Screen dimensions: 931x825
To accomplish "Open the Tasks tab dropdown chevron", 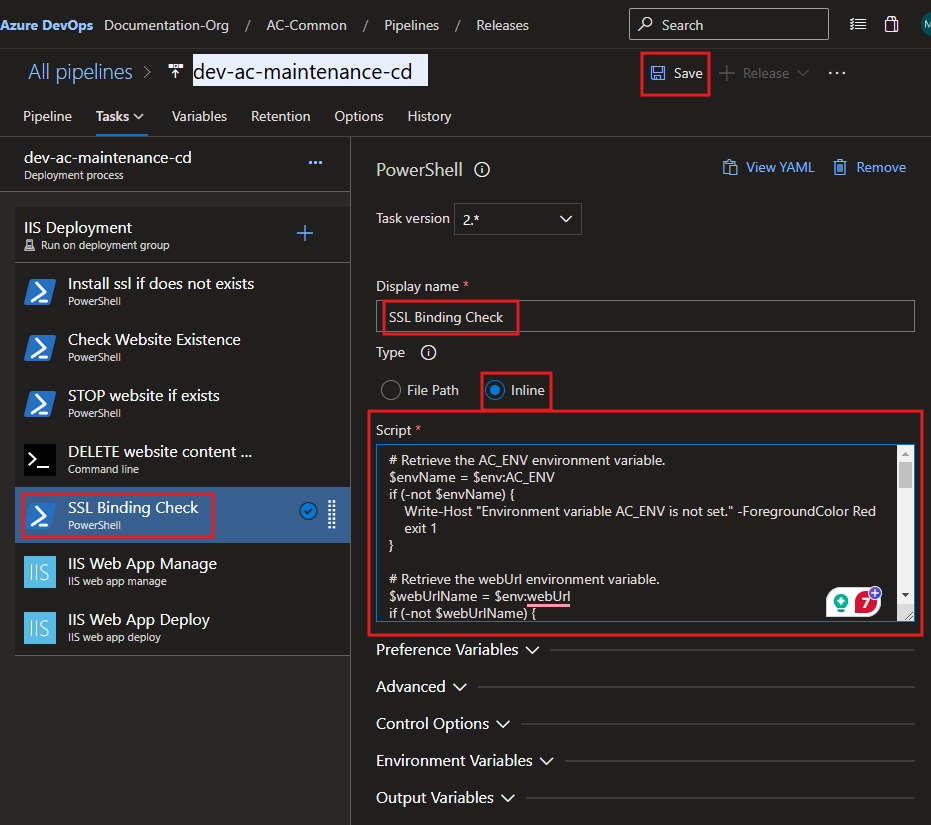I will [138, 116].
